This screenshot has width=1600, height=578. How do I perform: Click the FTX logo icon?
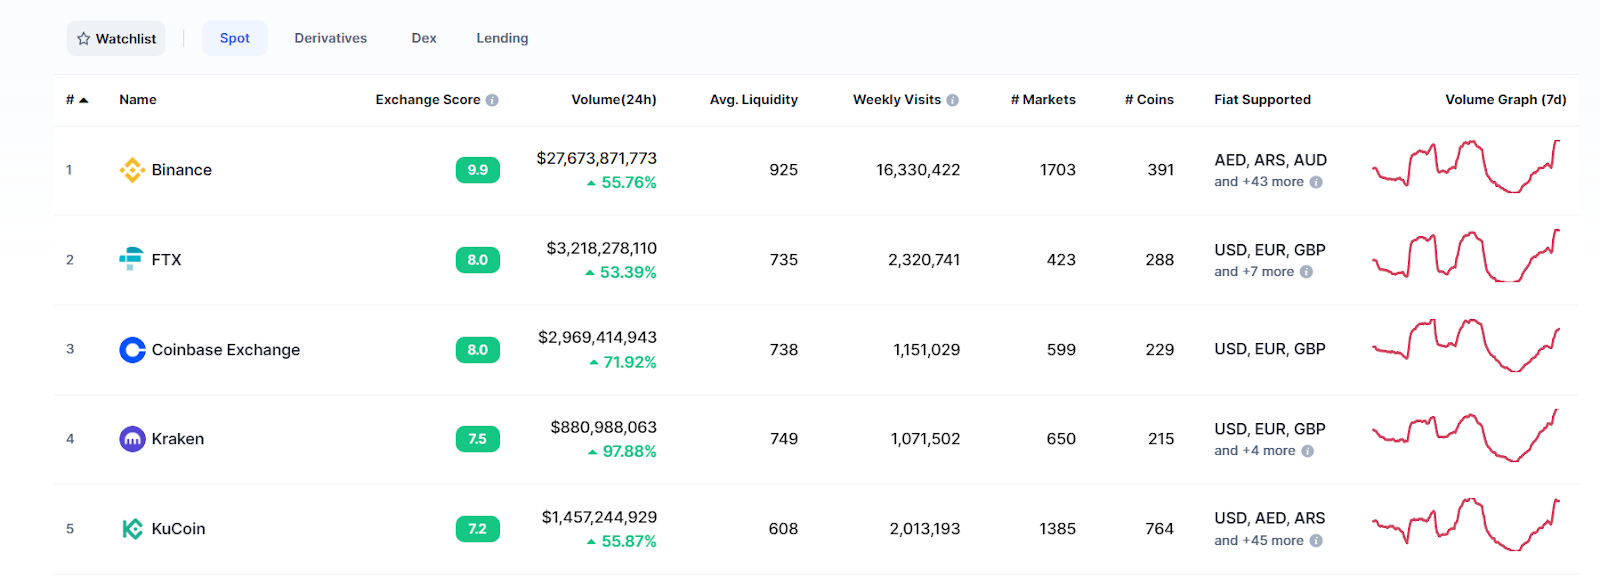[132, 259]
